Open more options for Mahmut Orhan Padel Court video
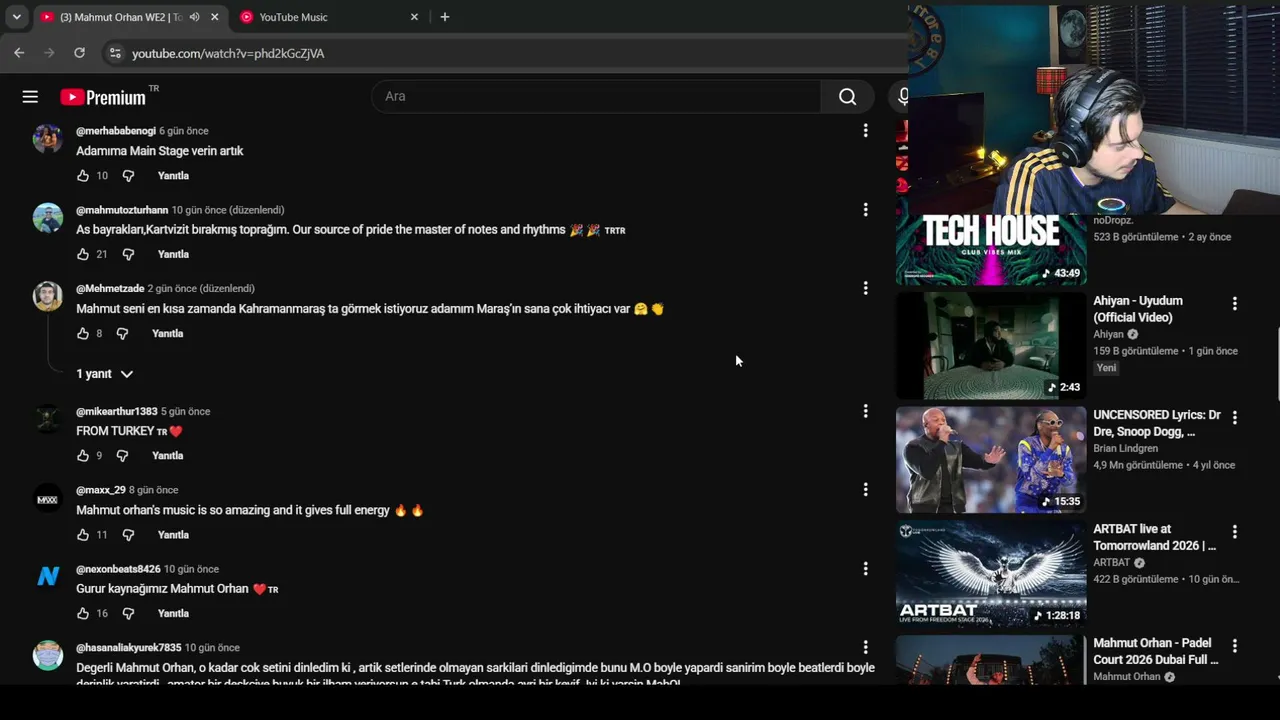This screenshot has width=1280, height=720. [x=1234, y=646]
